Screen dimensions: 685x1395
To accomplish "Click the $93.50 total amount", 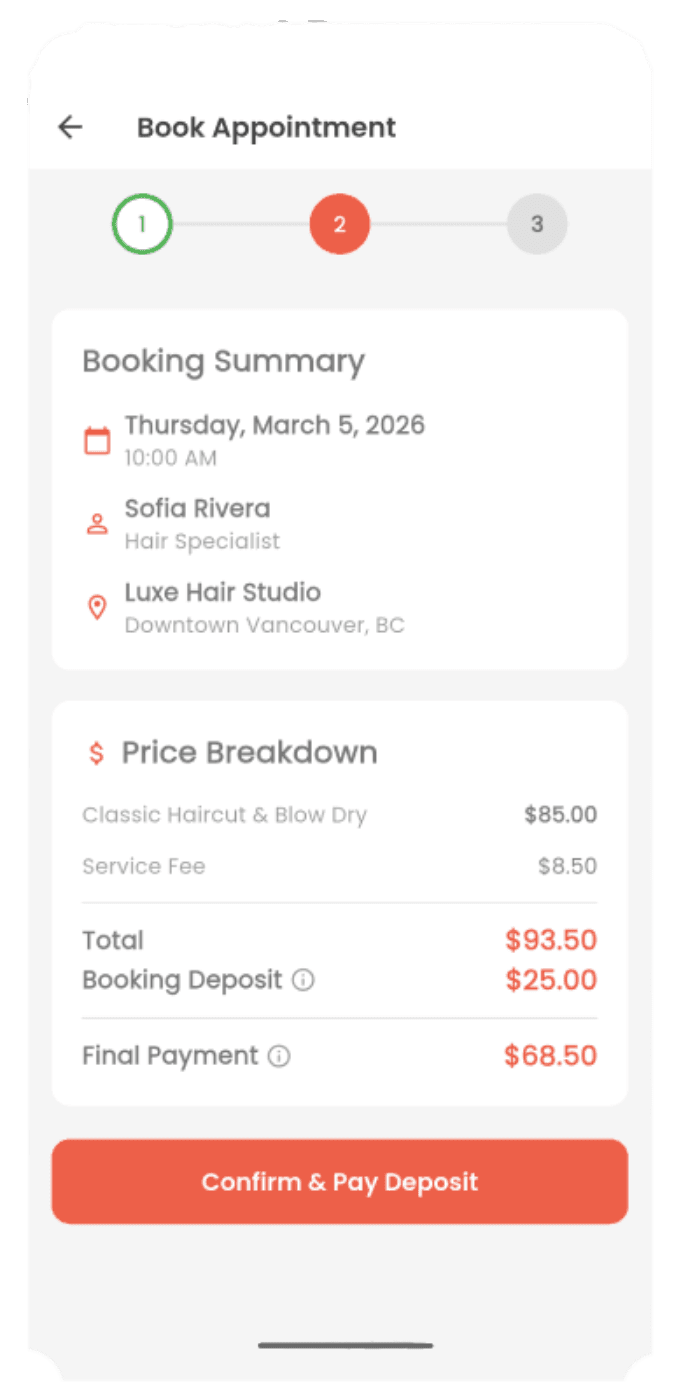I will pos(550,940).
